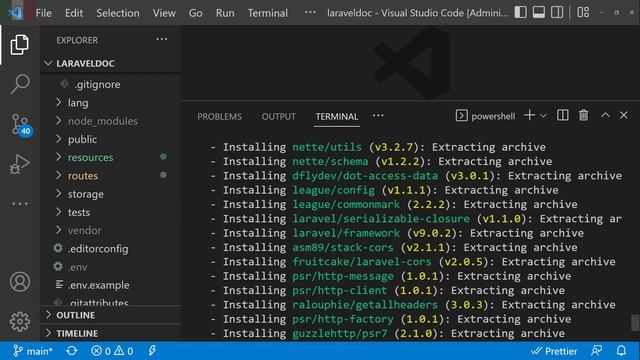Open the Customize Layout icon
640x360 pixels.
583,12
